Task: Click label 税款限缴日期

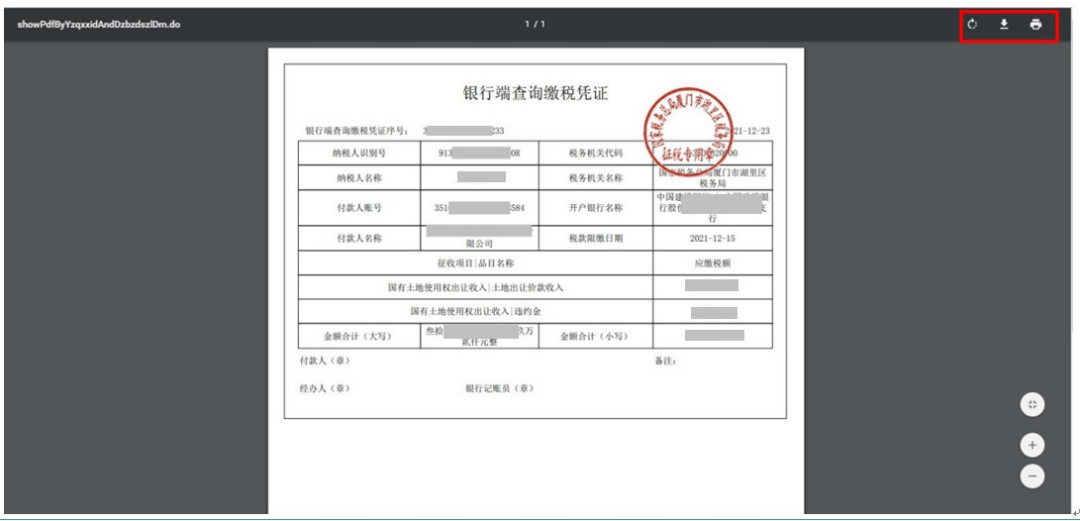Action: click(595, 238)
